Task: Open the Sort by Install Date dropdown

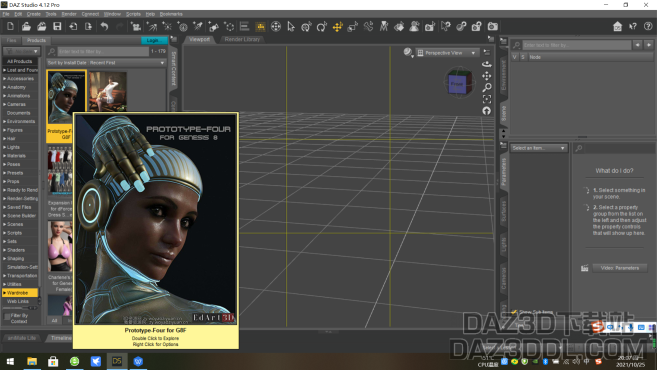Action: coord(106,63)
